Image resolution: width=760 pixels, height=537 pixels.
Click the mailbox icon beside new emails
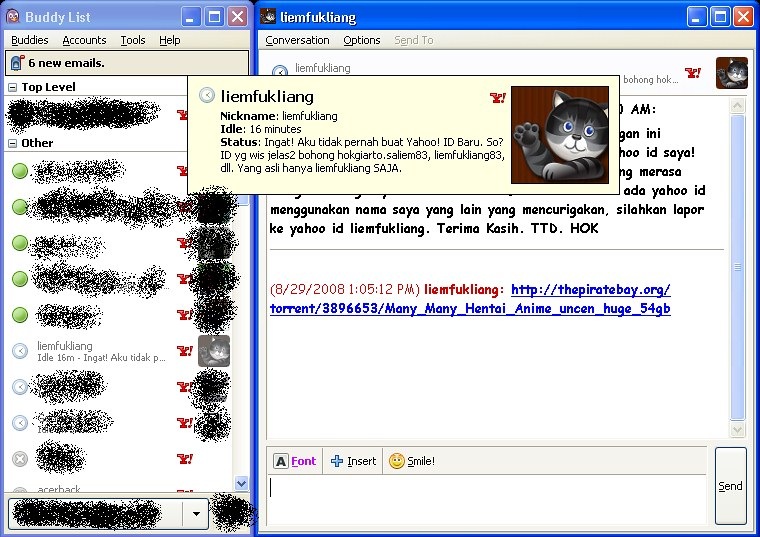[x=17, y=63]
